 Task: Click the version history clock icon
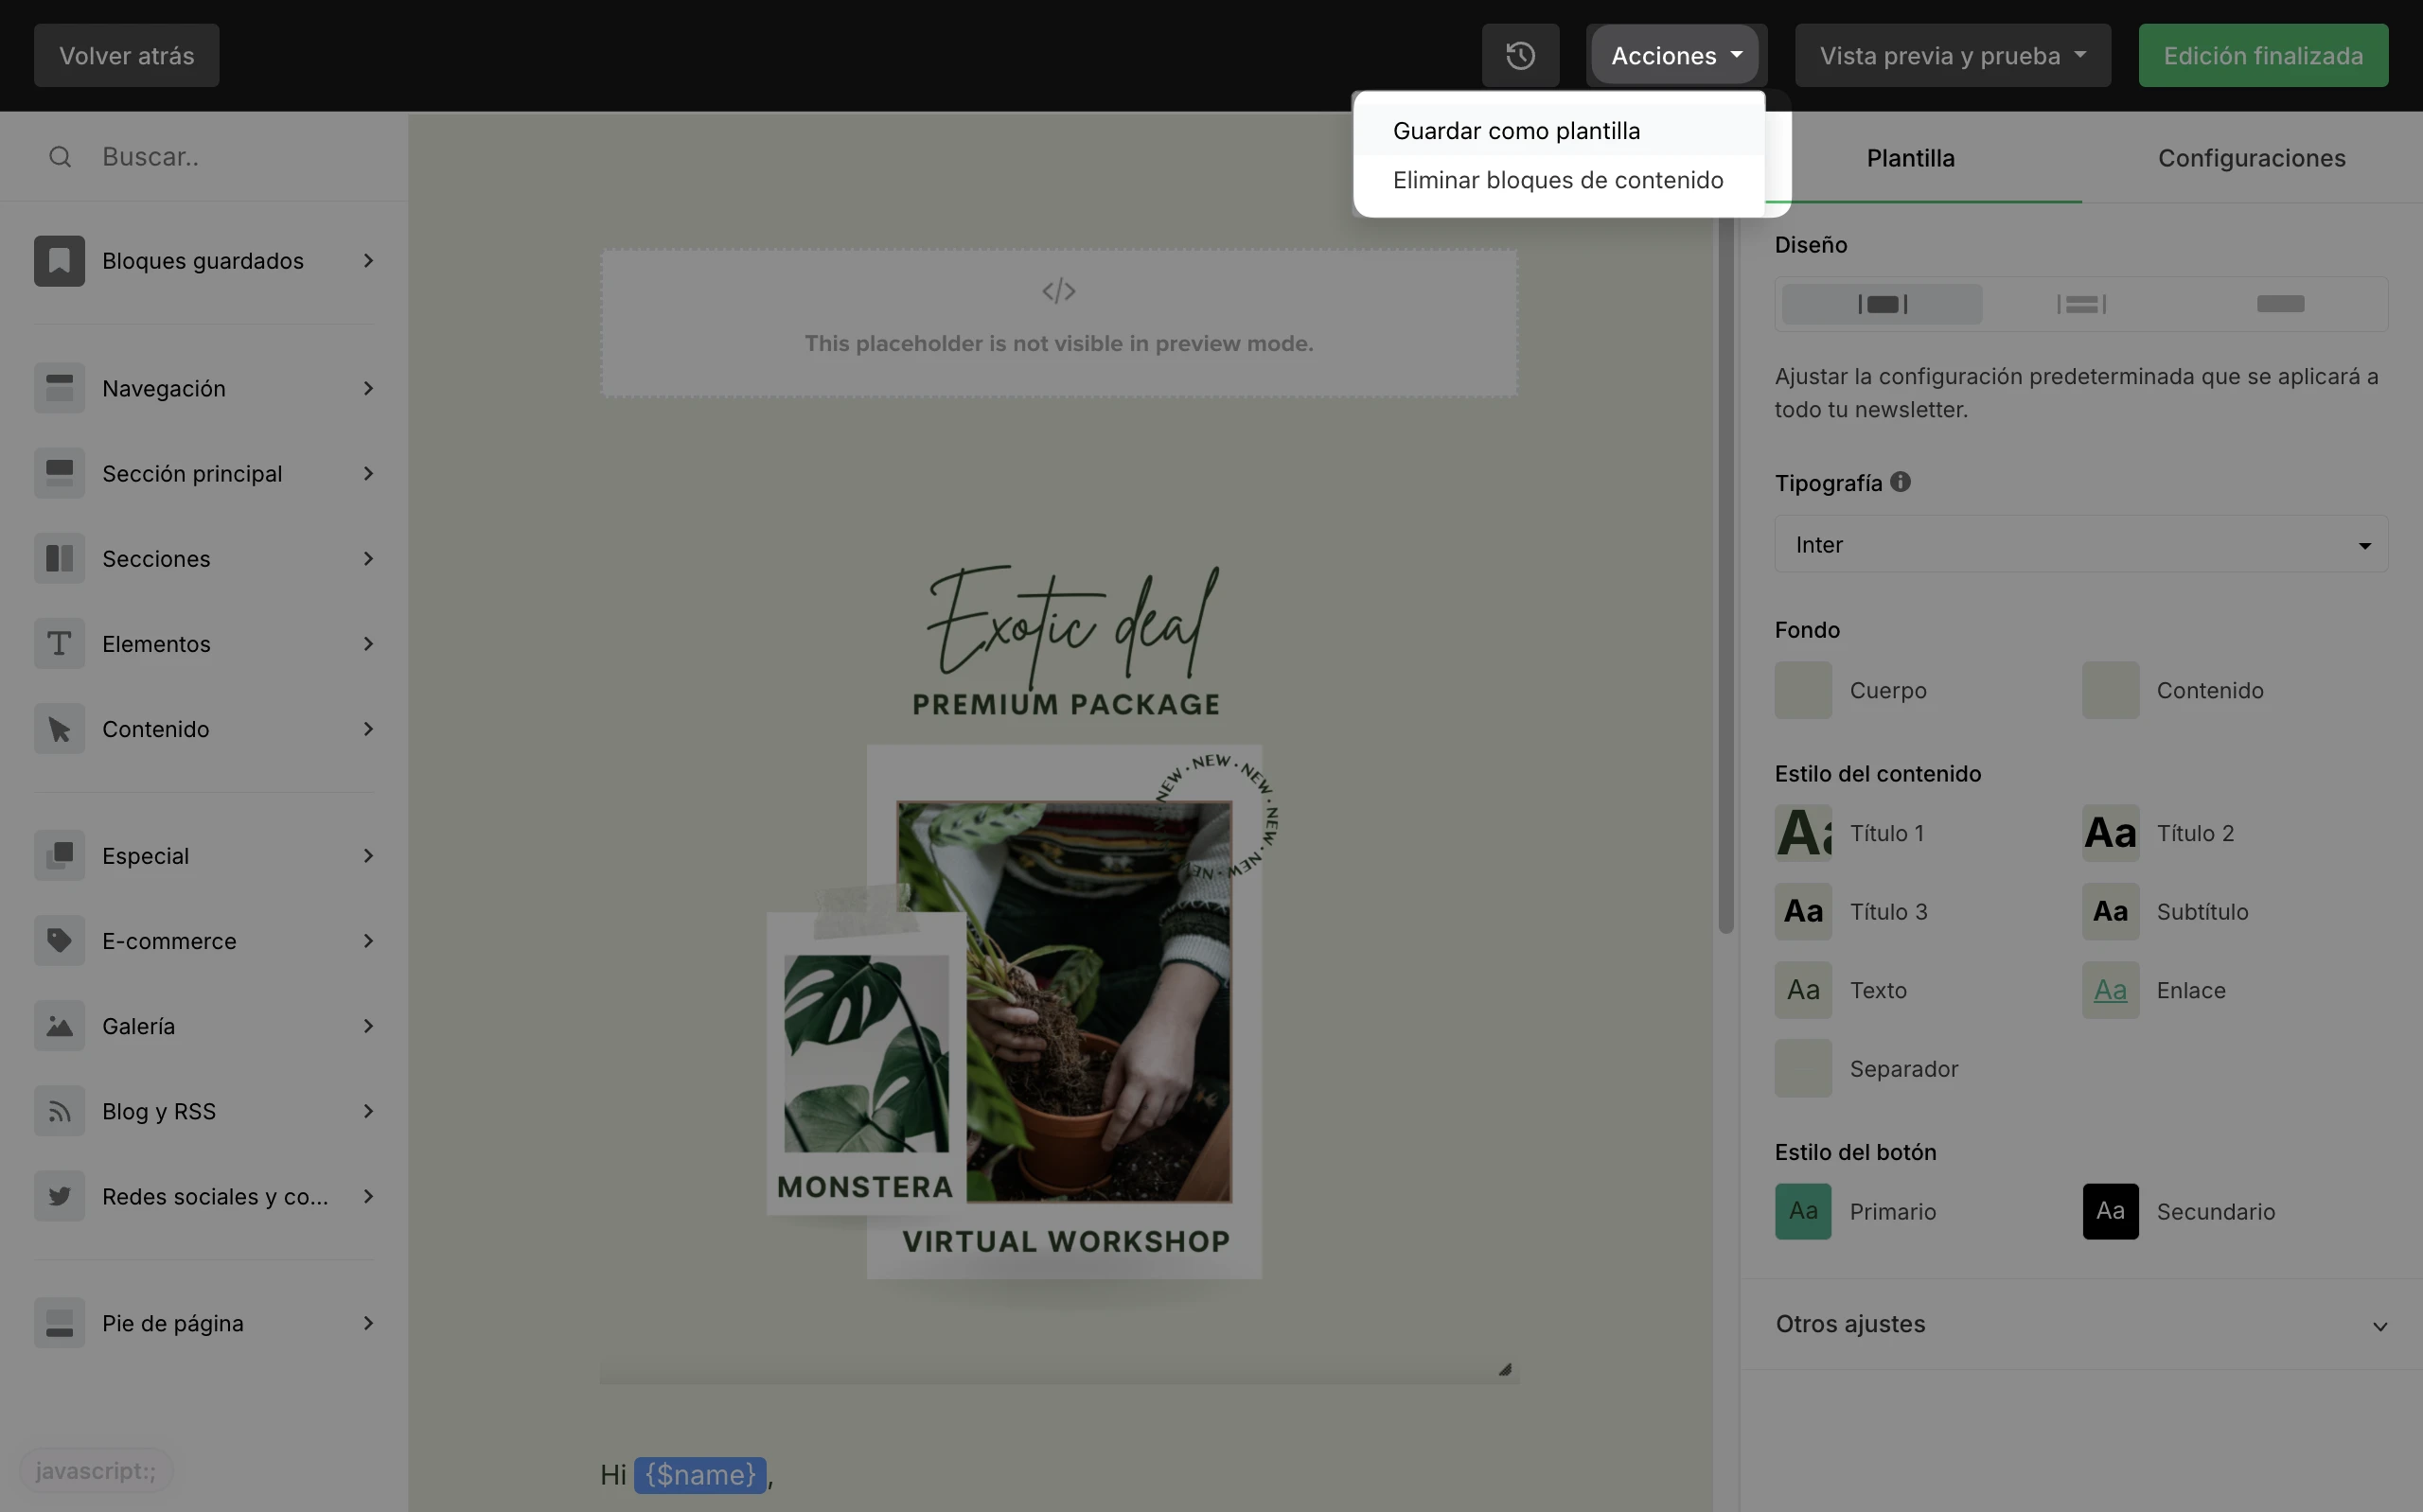(1520, 56)
